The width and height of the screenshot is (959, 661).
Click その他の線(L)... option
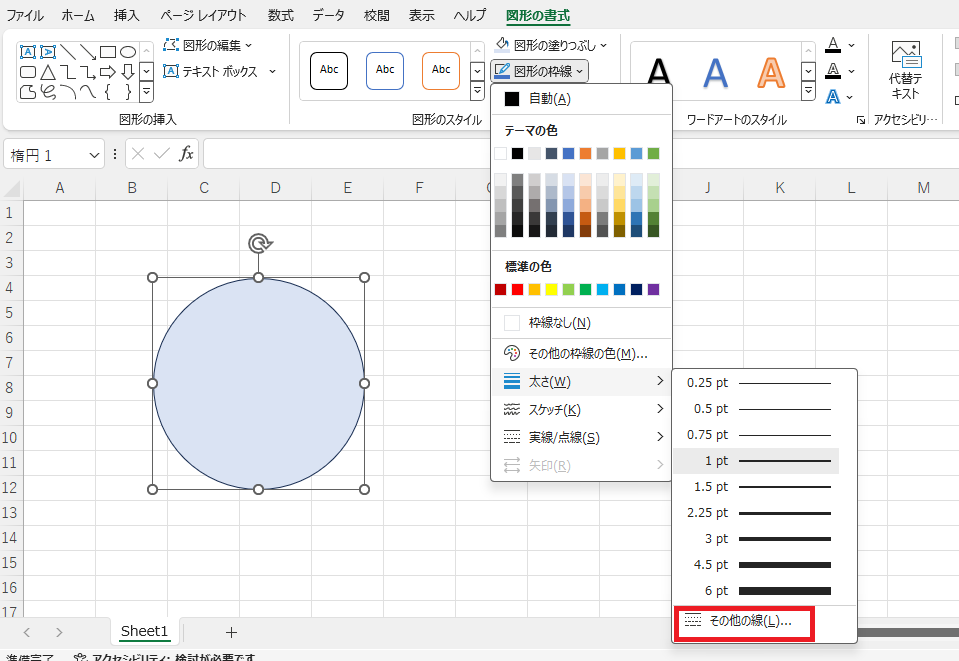pyautogui.click(x=744, y=623)
